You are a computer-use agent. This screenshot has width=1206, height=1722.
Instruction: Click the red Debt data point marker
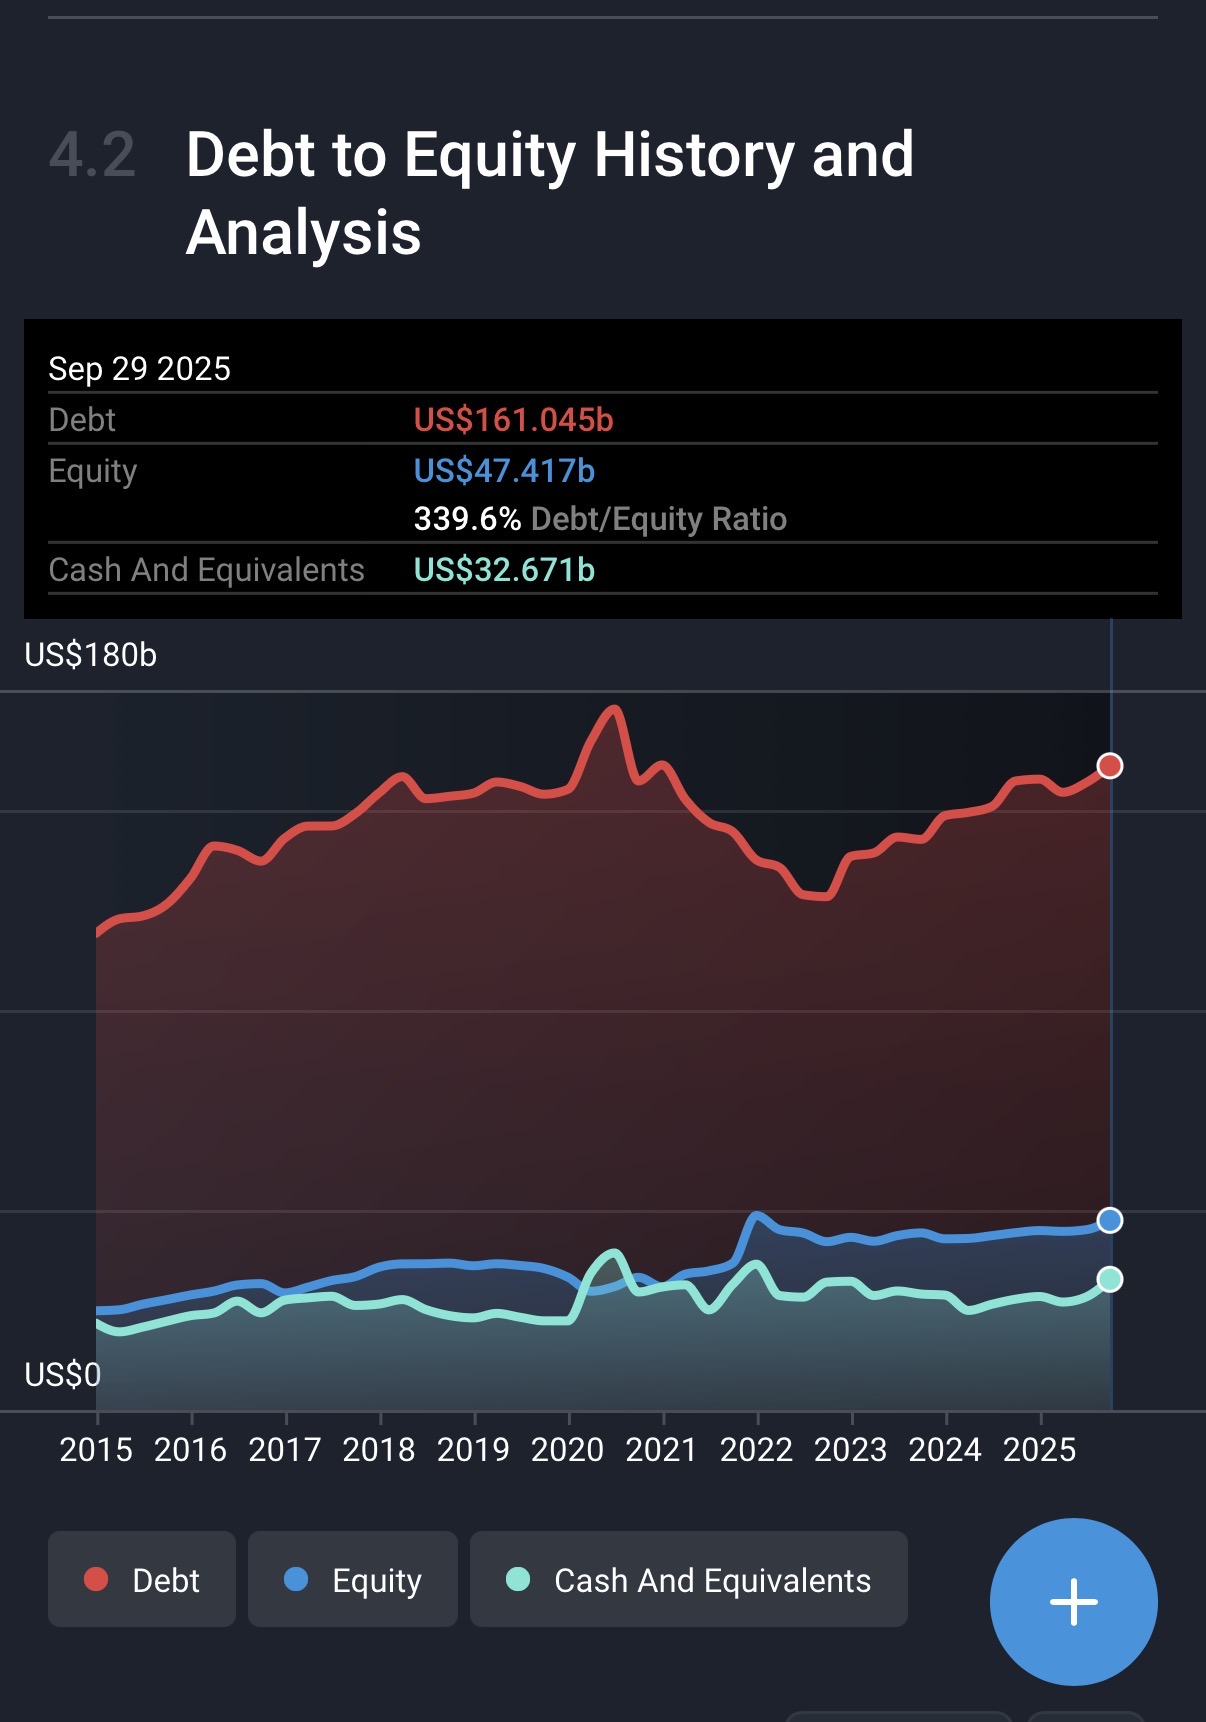[1110, 766]
